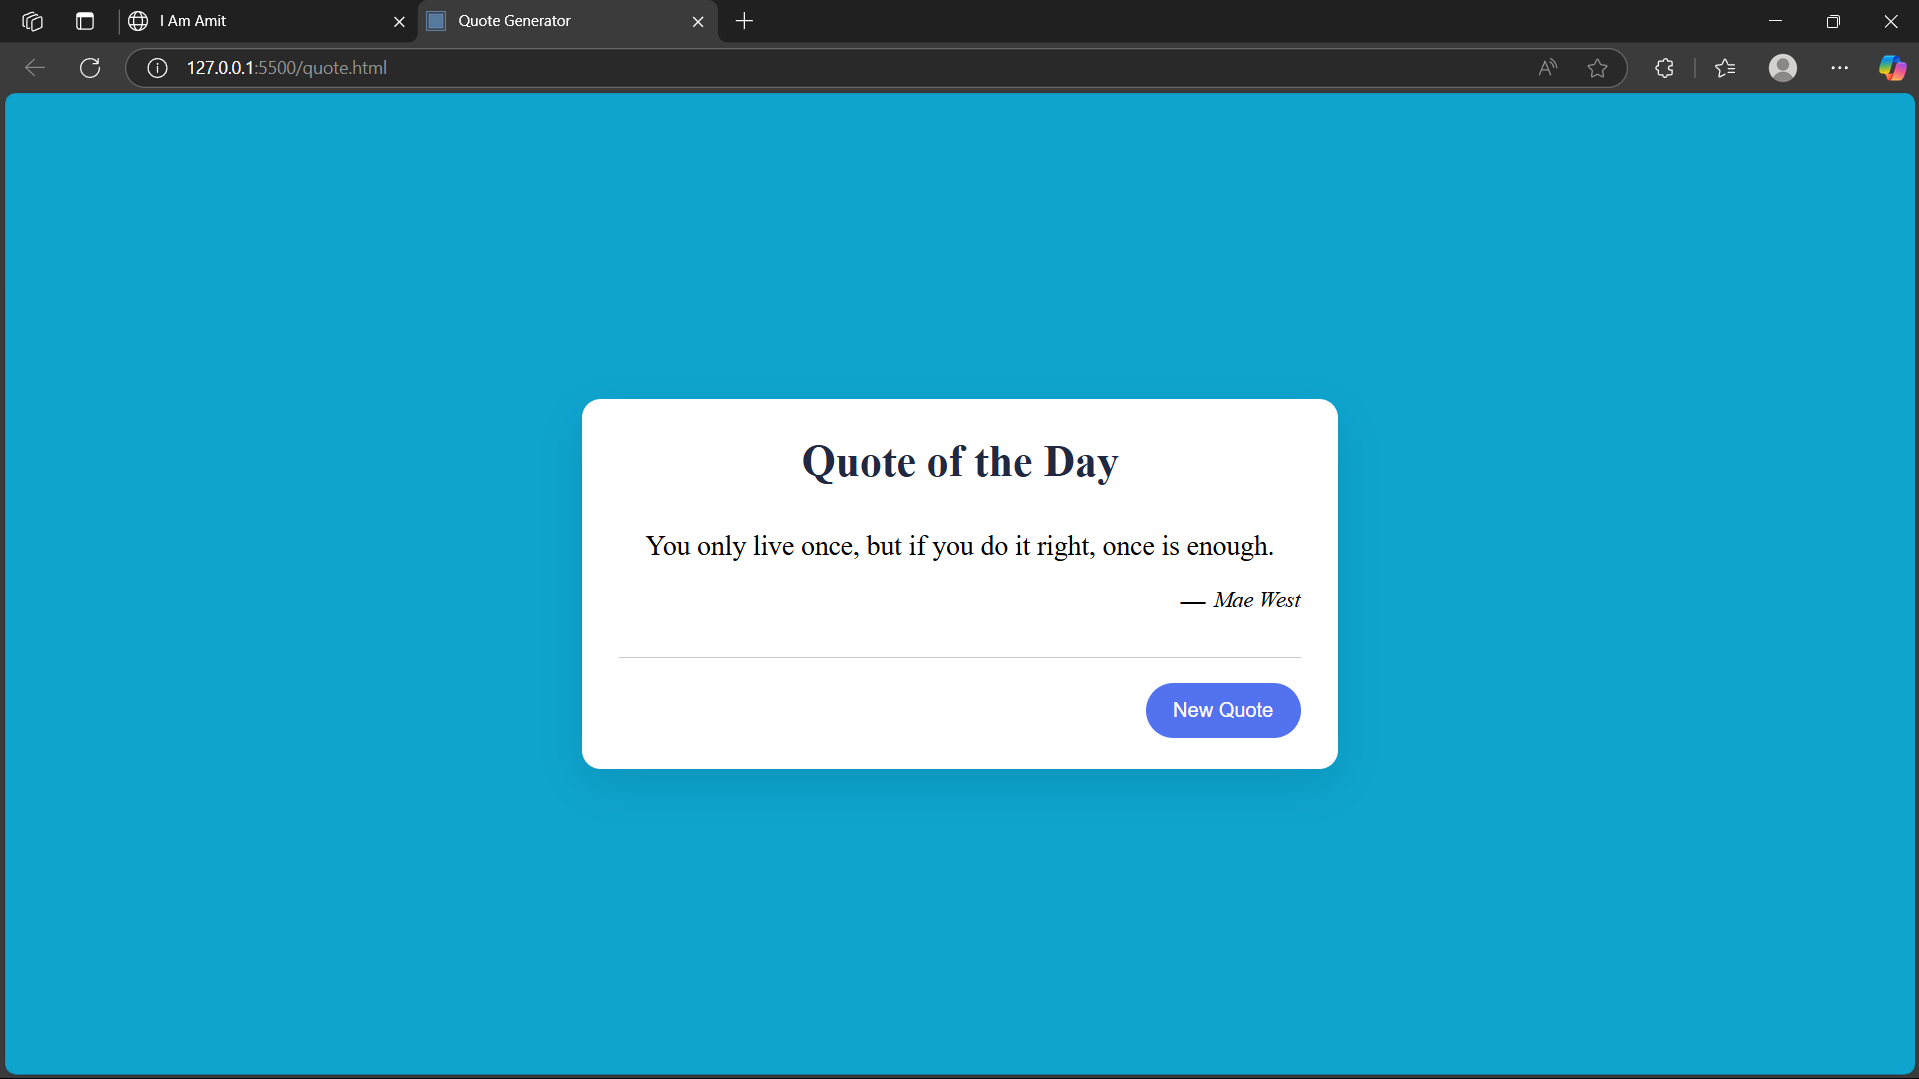This screenshot has width=1919, height=1079.
Task: Close the I Am Amit tab
Action: (399, 21)
